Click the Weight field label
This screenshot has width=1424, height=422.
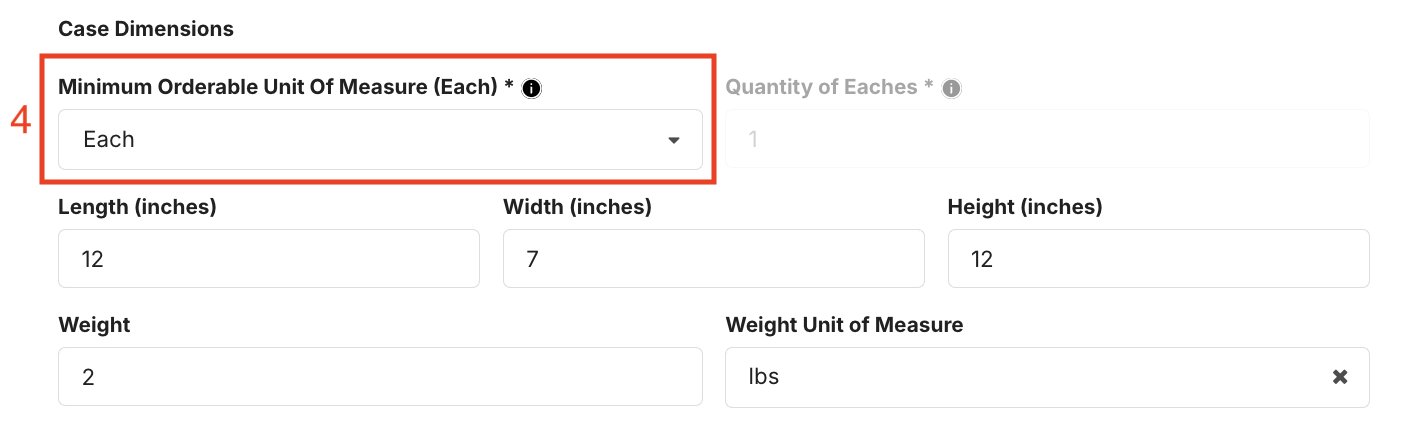point(94,325)
